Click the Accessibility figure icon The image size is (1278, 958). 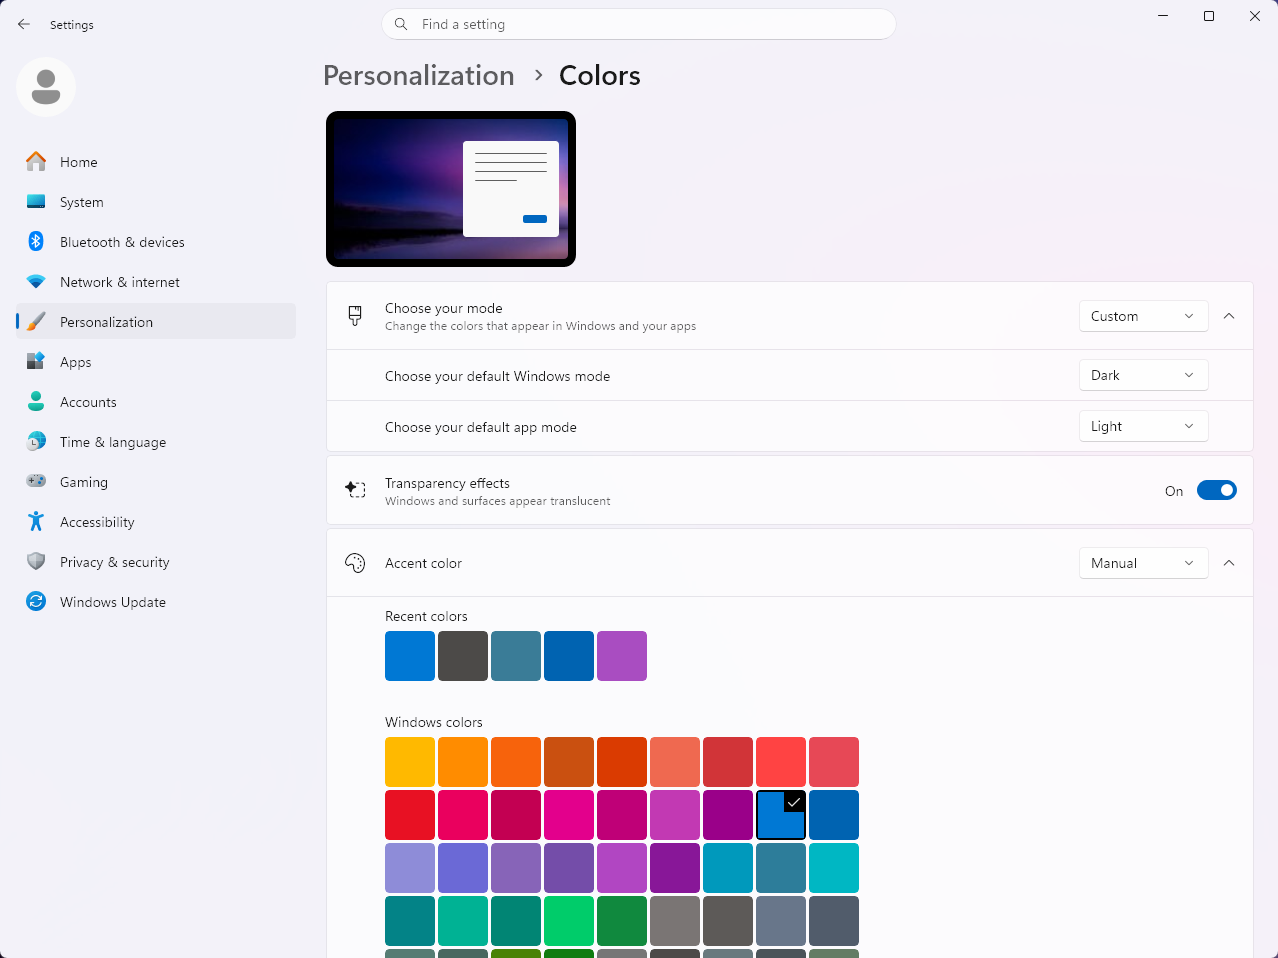point(36,521)
